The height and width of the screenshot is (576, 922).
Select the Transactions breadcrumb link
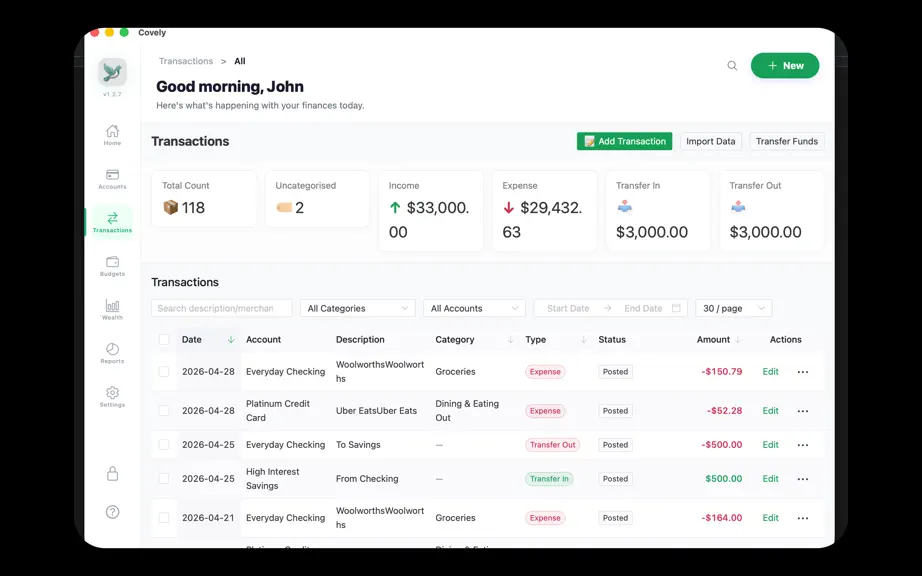[x=186, y=61]
